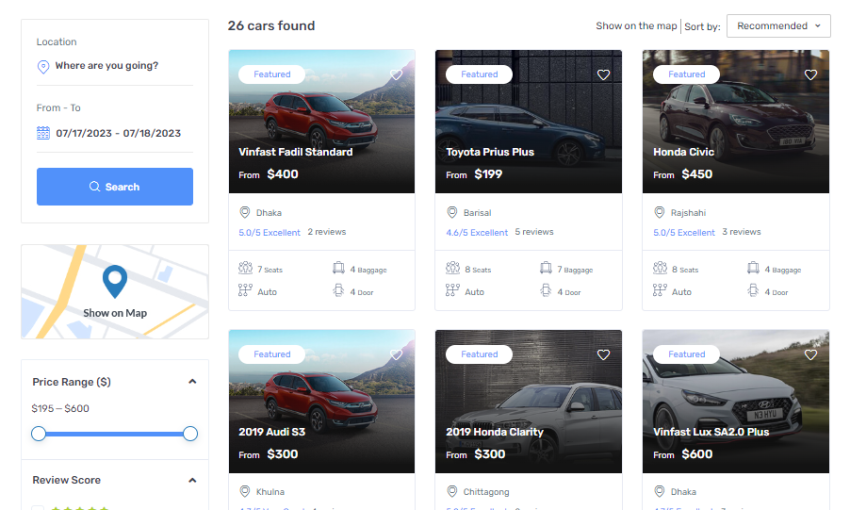Click the right price range slider handle
Image resolution: width=850 pixels, height=510 pixels.
click(x=190, y=434)
